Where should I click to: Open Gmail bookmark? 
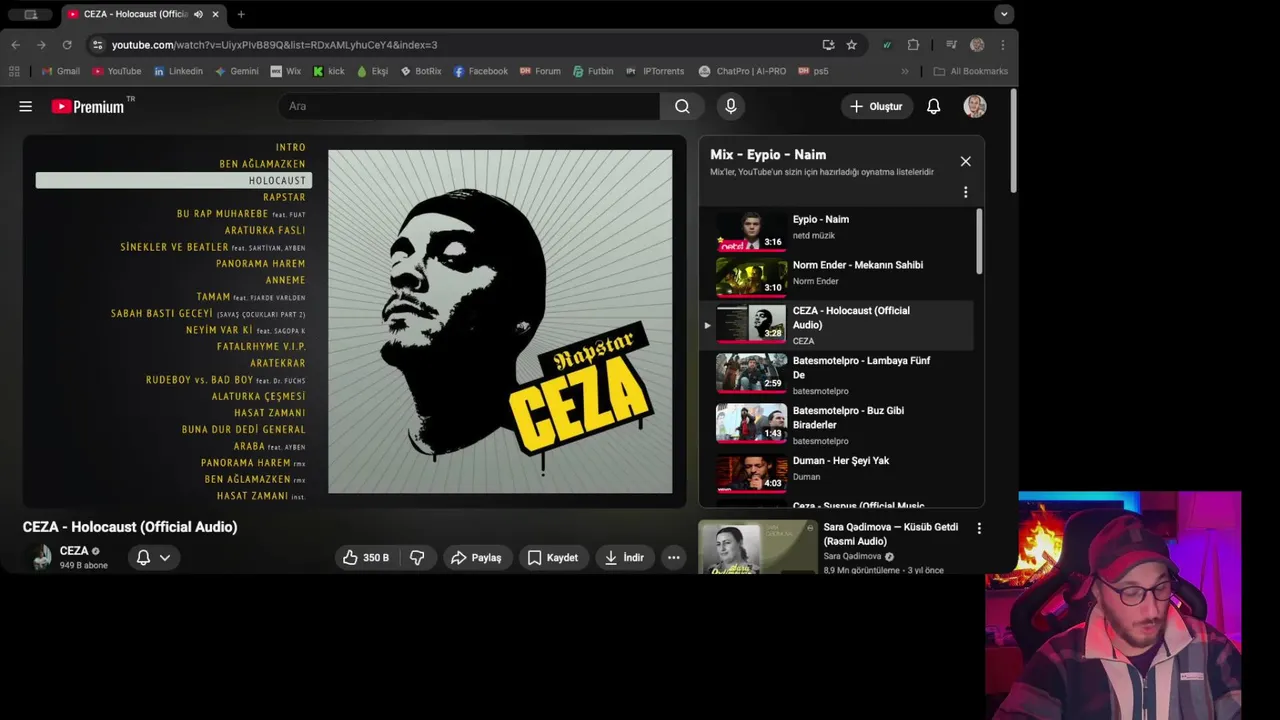[x=61, y=71]
